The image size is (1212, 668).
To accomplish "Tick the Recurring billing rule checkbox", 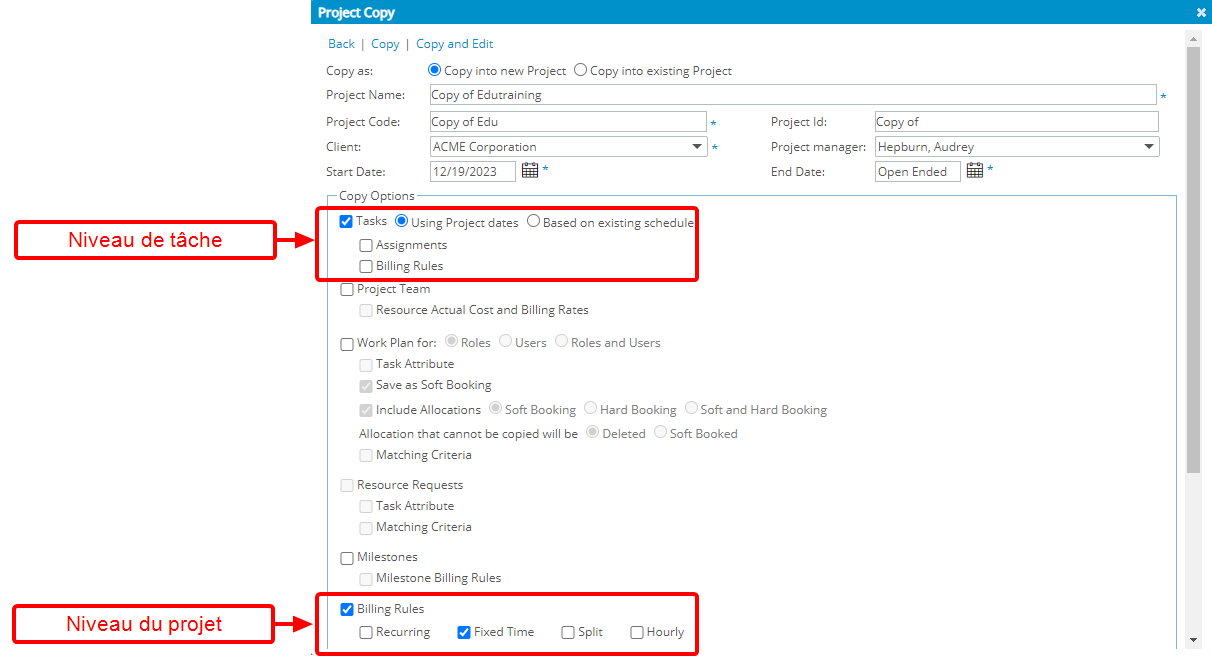I will [x=366, y=632].
